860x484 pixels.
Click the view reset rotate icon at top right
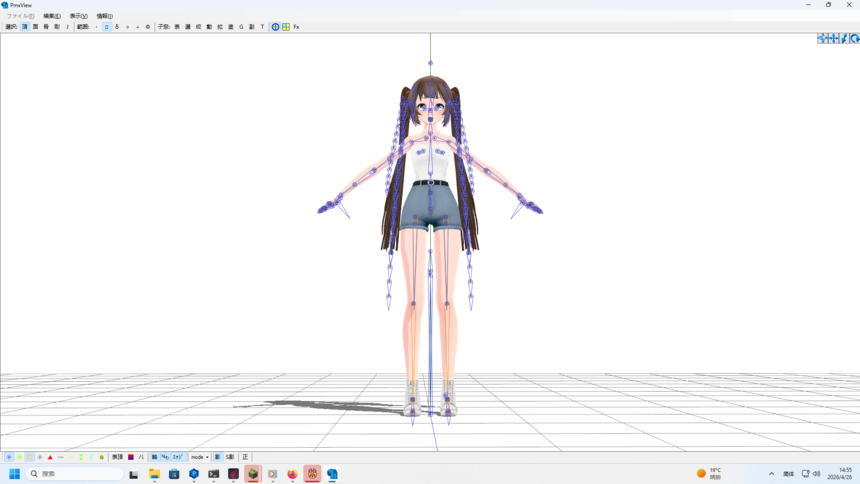click(855, 38)
